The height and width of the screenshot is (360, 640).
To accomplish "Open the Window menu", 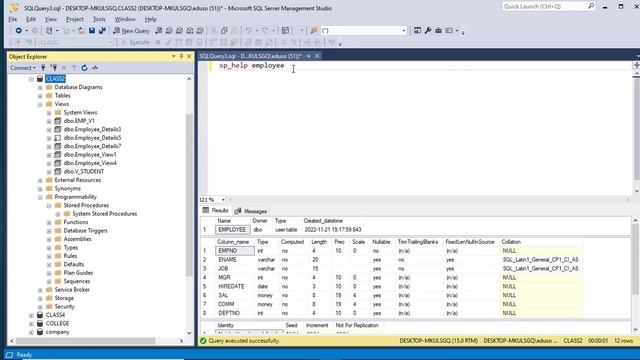I will [x=125, y=19].
